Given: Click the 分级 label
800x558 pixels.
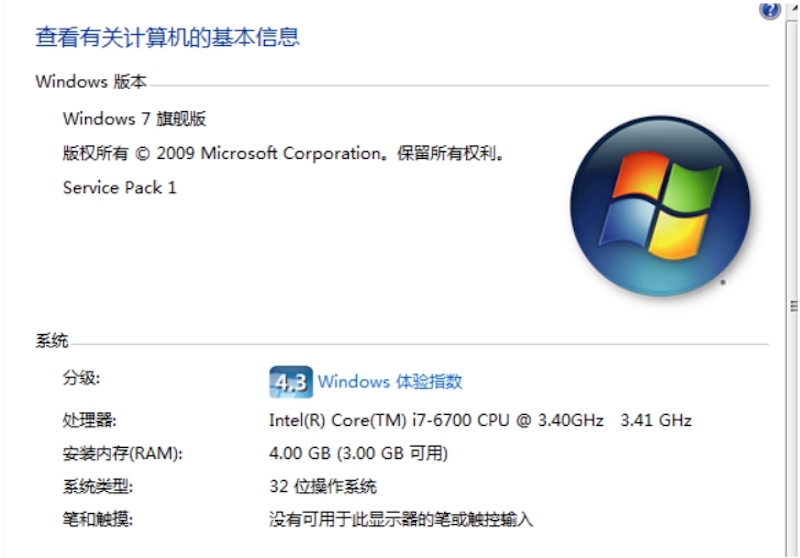Looking at the screenshot, I should click(82, 378).
